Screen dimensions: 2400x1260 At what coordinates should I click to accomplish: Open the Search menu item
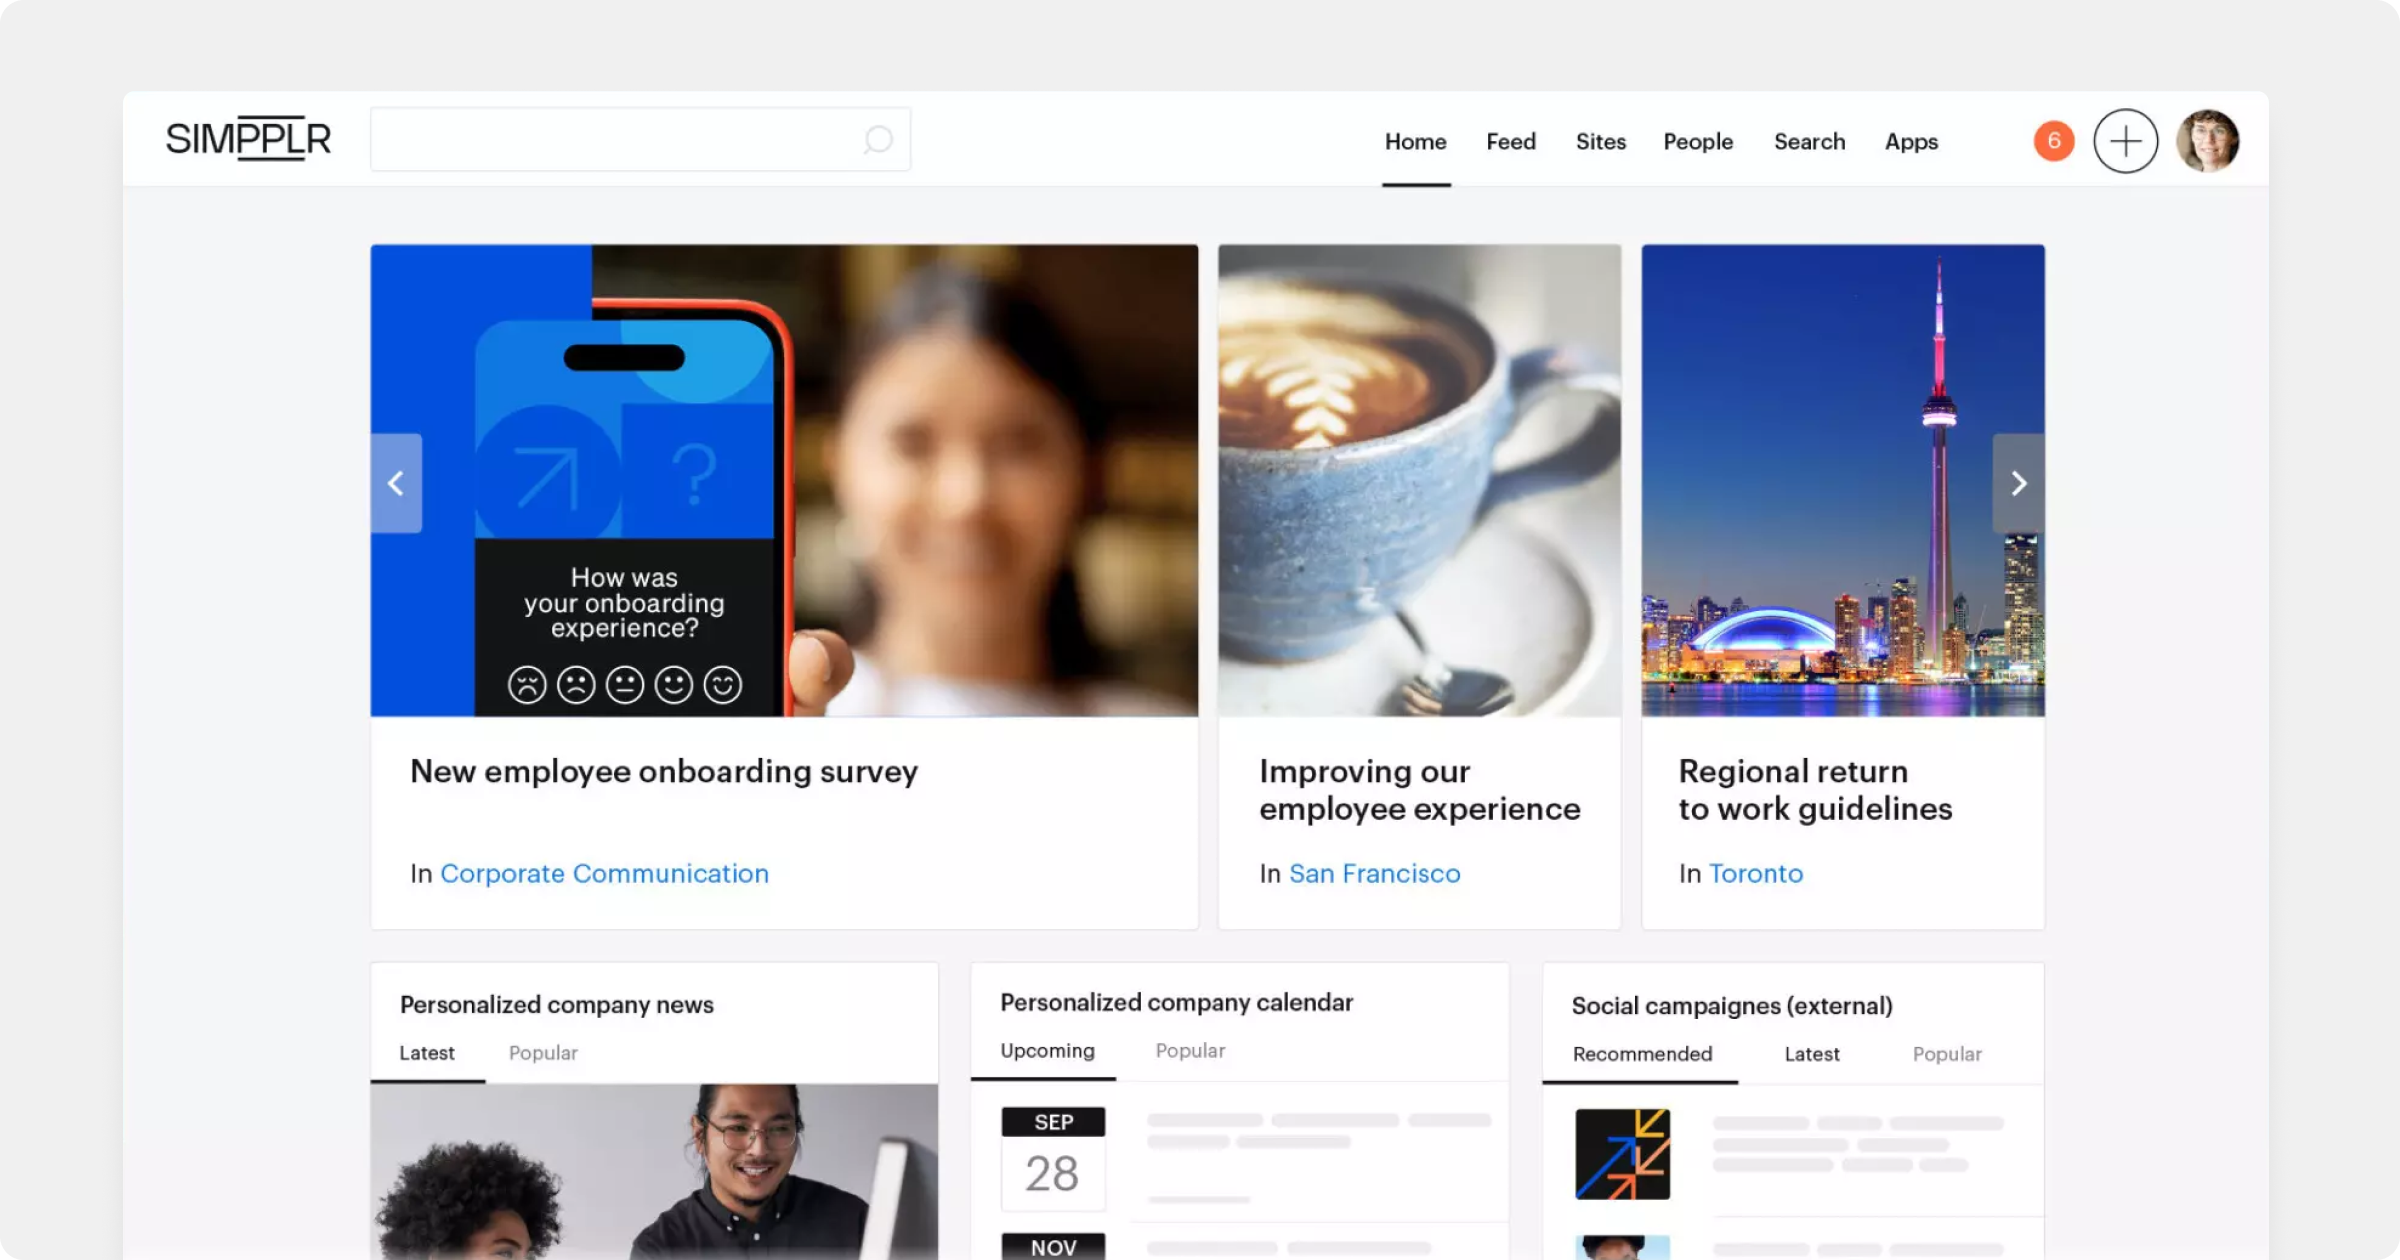click(x=1809, y=141)
